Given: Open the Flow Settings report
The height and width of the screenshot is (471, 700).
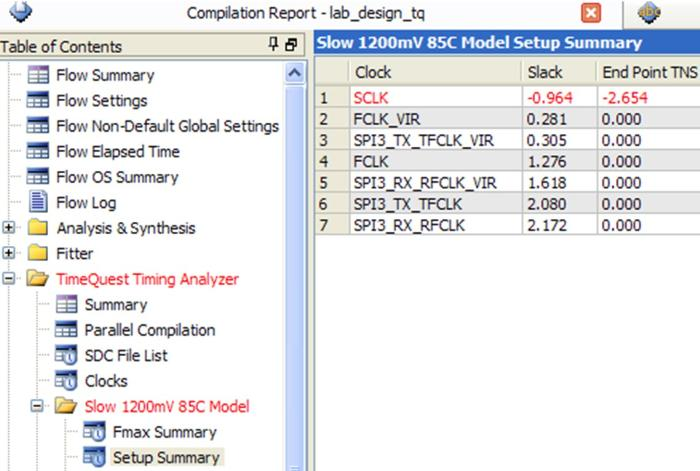Looking at the screenshot, I should click(x=102, y=101).
